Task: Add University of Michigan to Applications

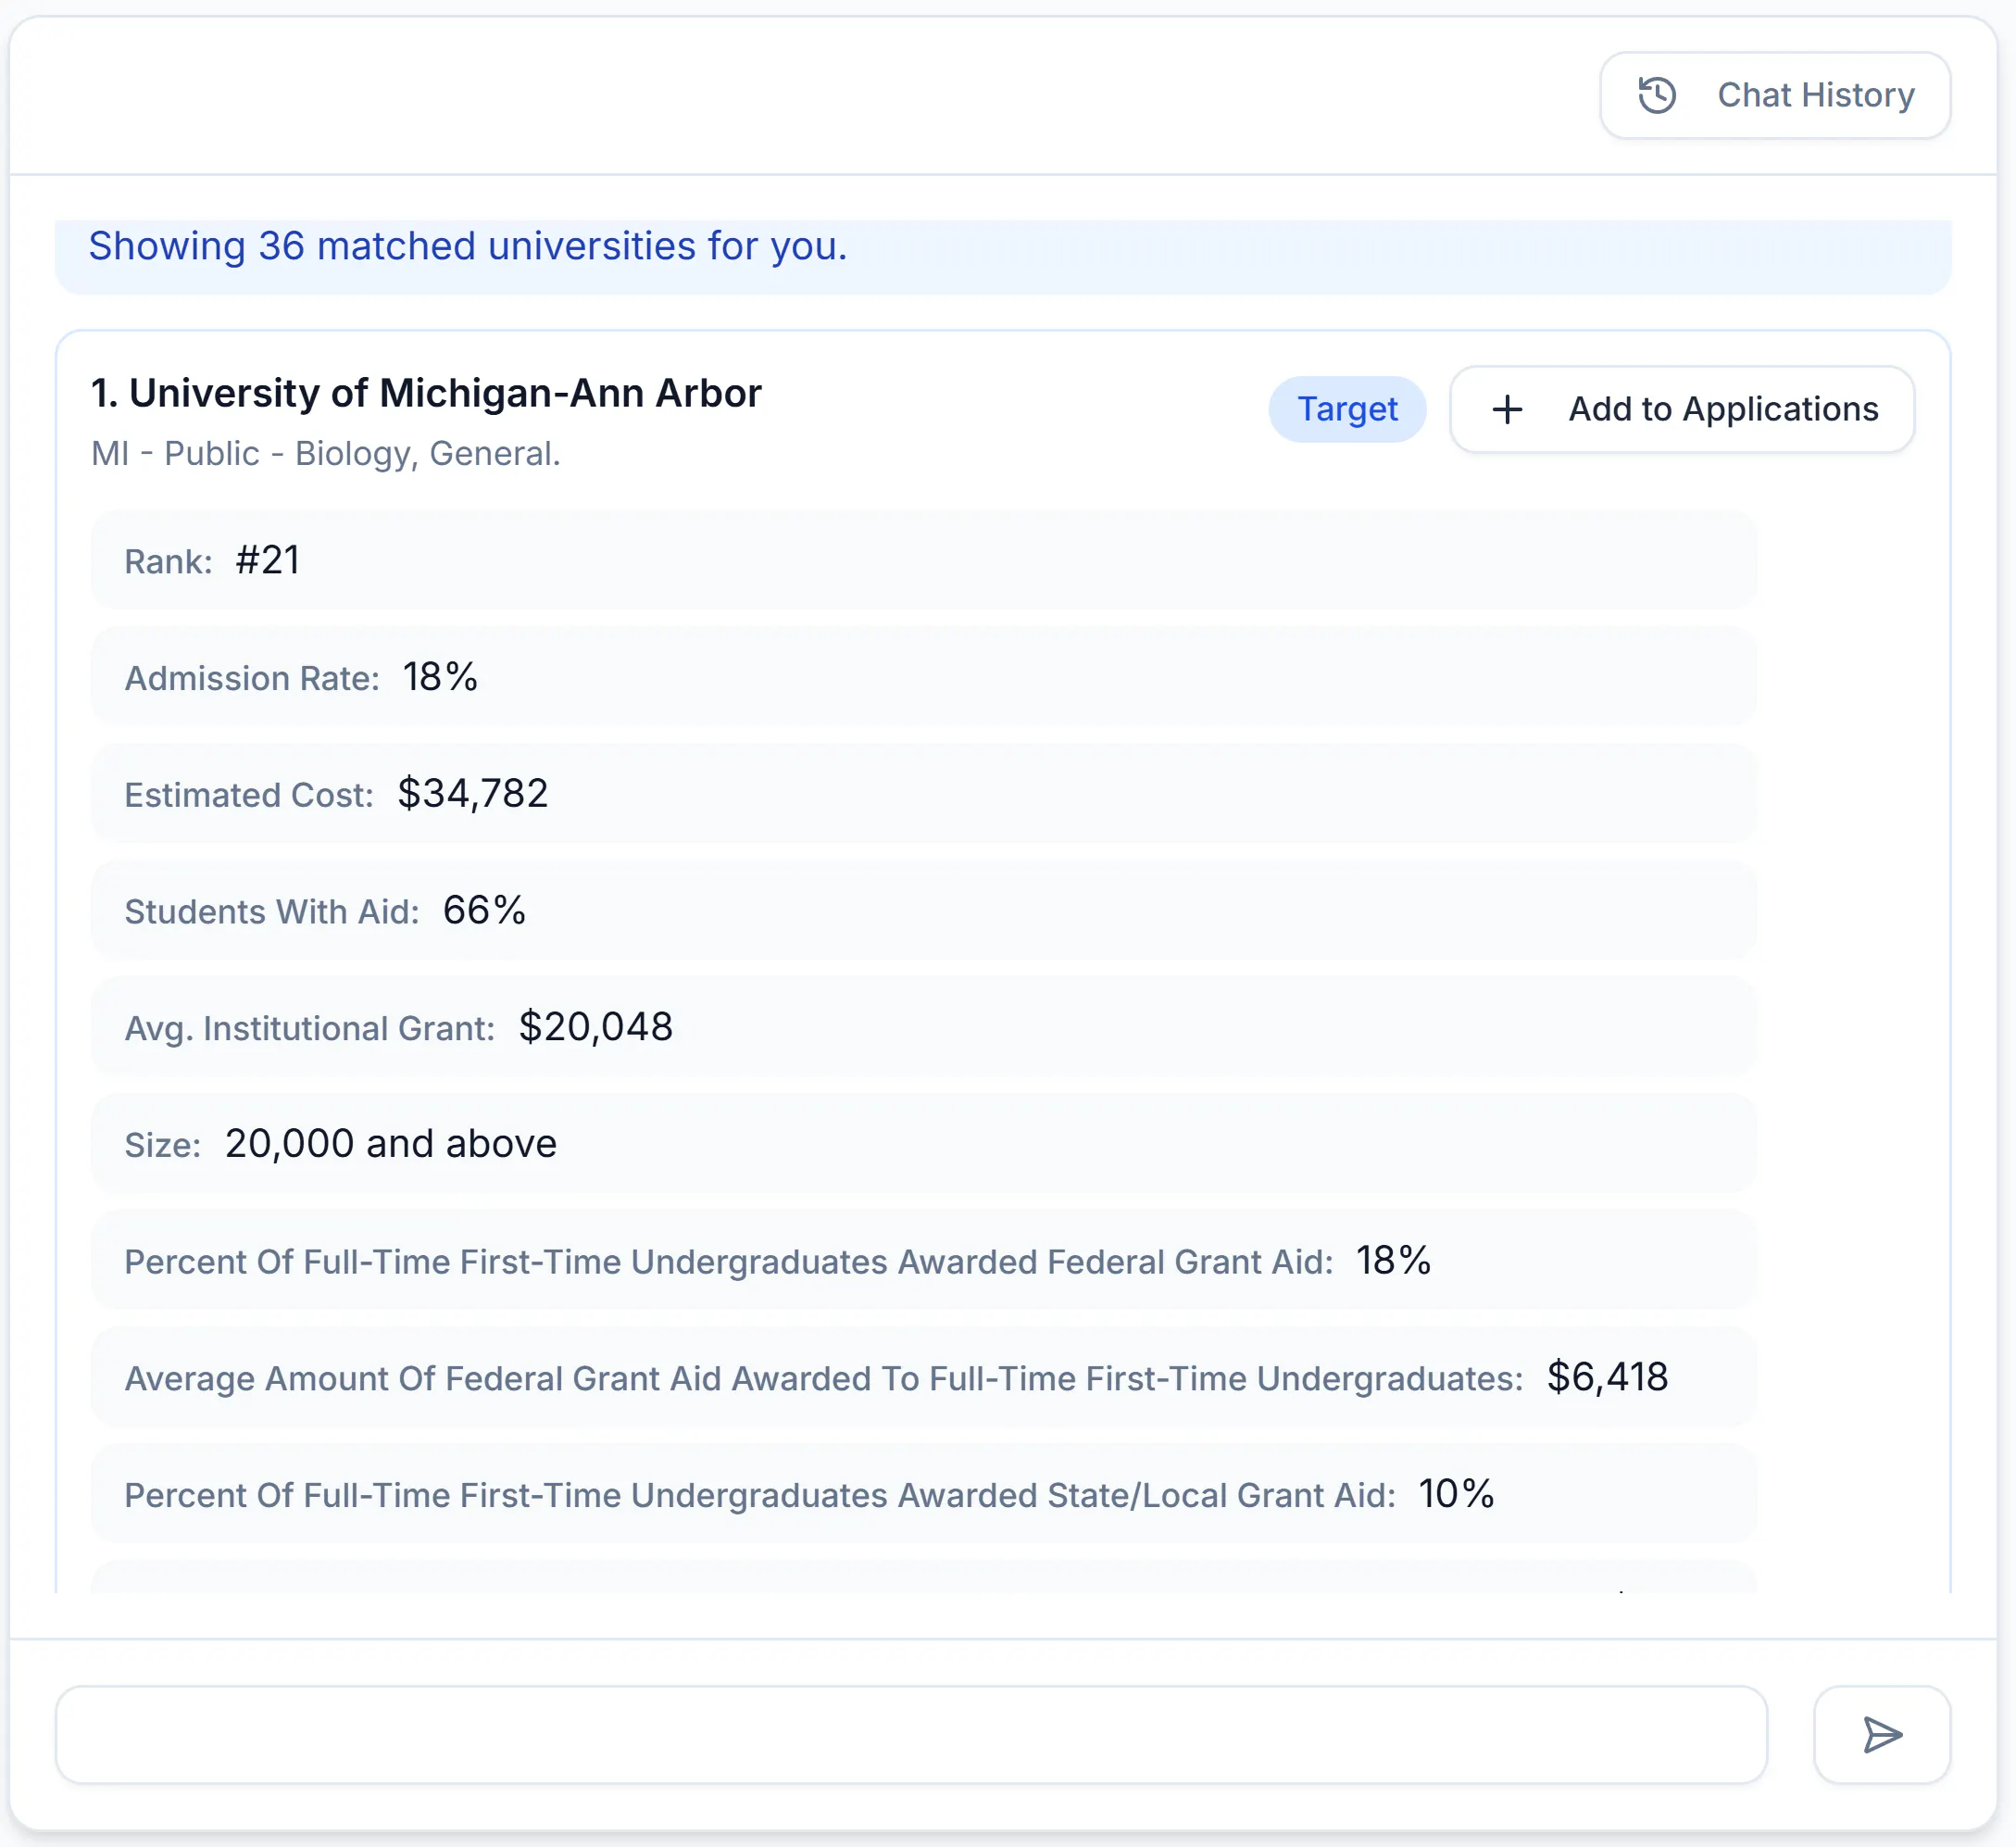Action: pos(1682,409)
